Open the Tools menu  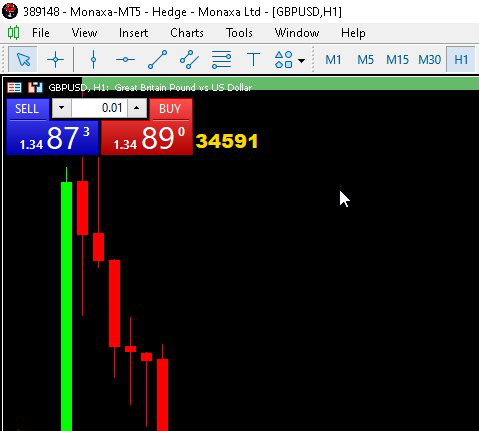[239, 33]
